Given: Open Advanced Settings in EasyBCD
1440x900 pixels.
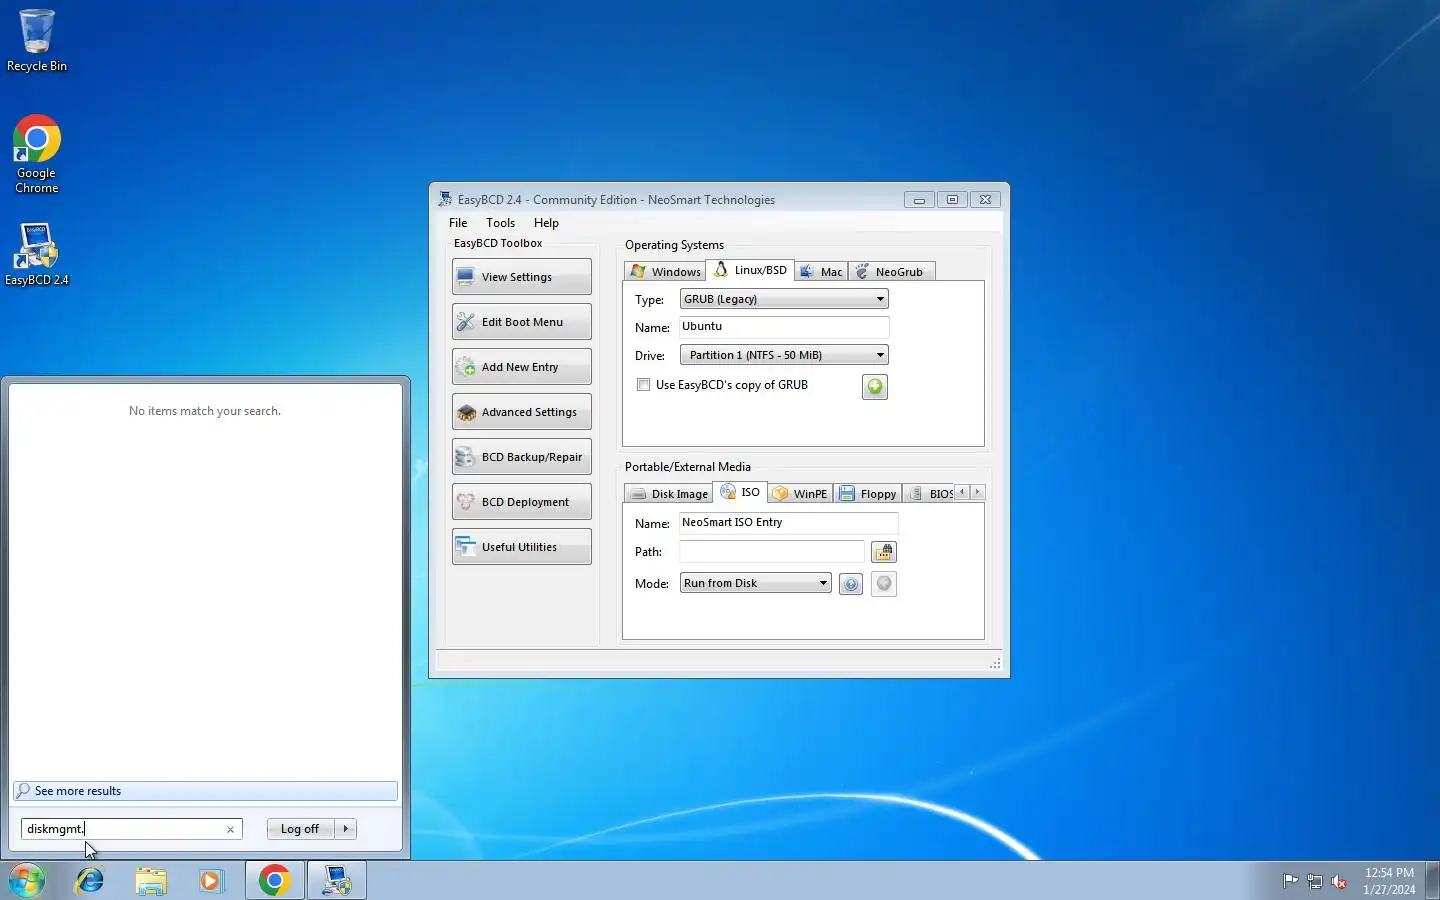Looking at the screenshot, I should [521, 412].
